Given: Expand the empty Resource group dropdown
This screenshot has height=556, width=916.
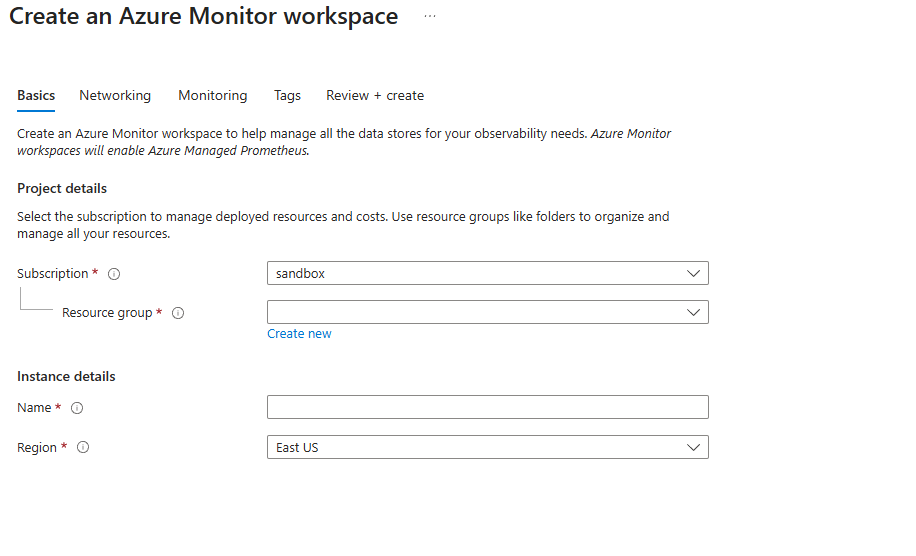Looking at the screenshot, I should tap(488, 312).
